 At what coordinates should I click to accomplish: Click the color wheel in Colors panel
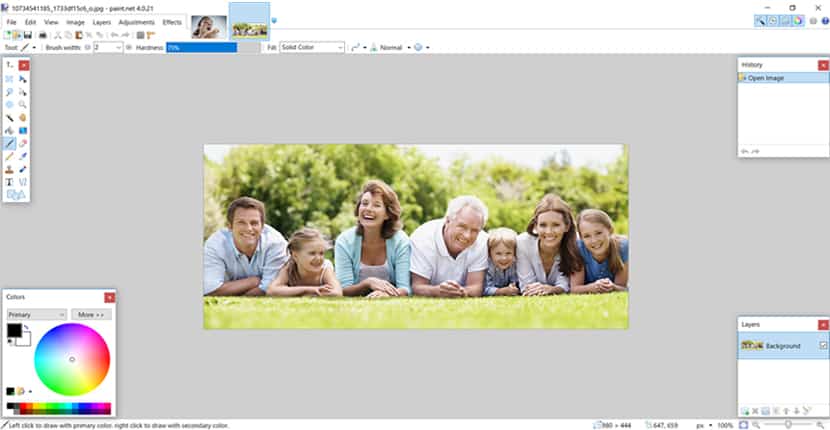click(72, 360)
